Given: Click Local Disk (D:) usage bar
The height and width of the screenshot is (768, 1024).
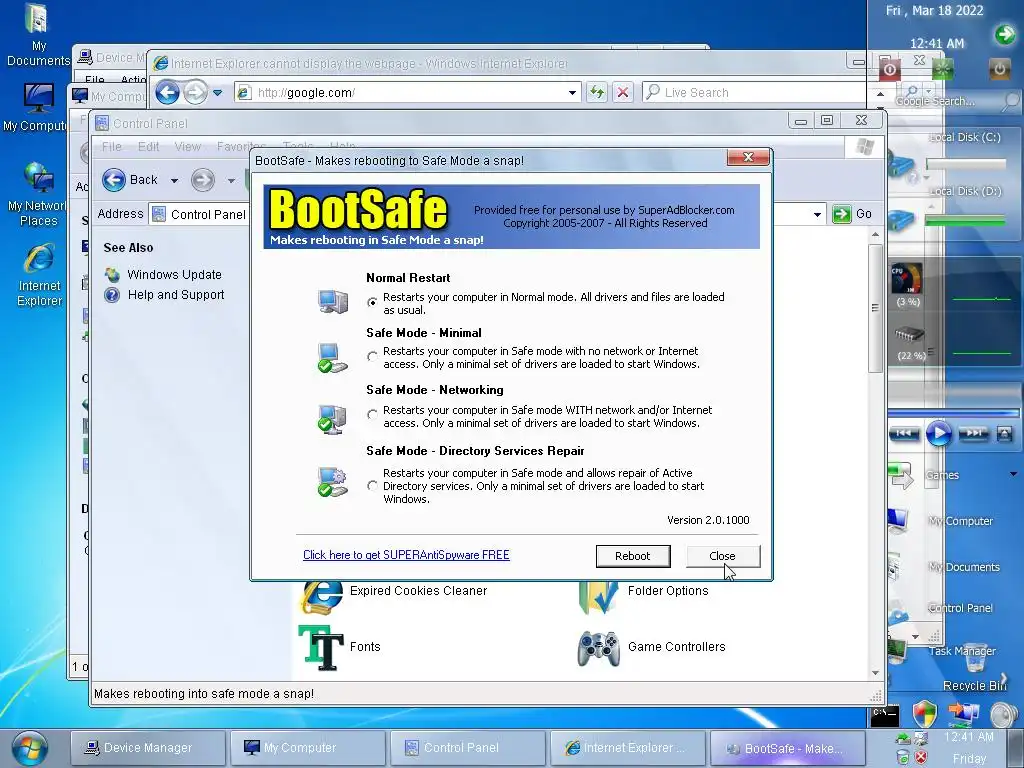Looking at the screenshot, I should click(966, 221).
